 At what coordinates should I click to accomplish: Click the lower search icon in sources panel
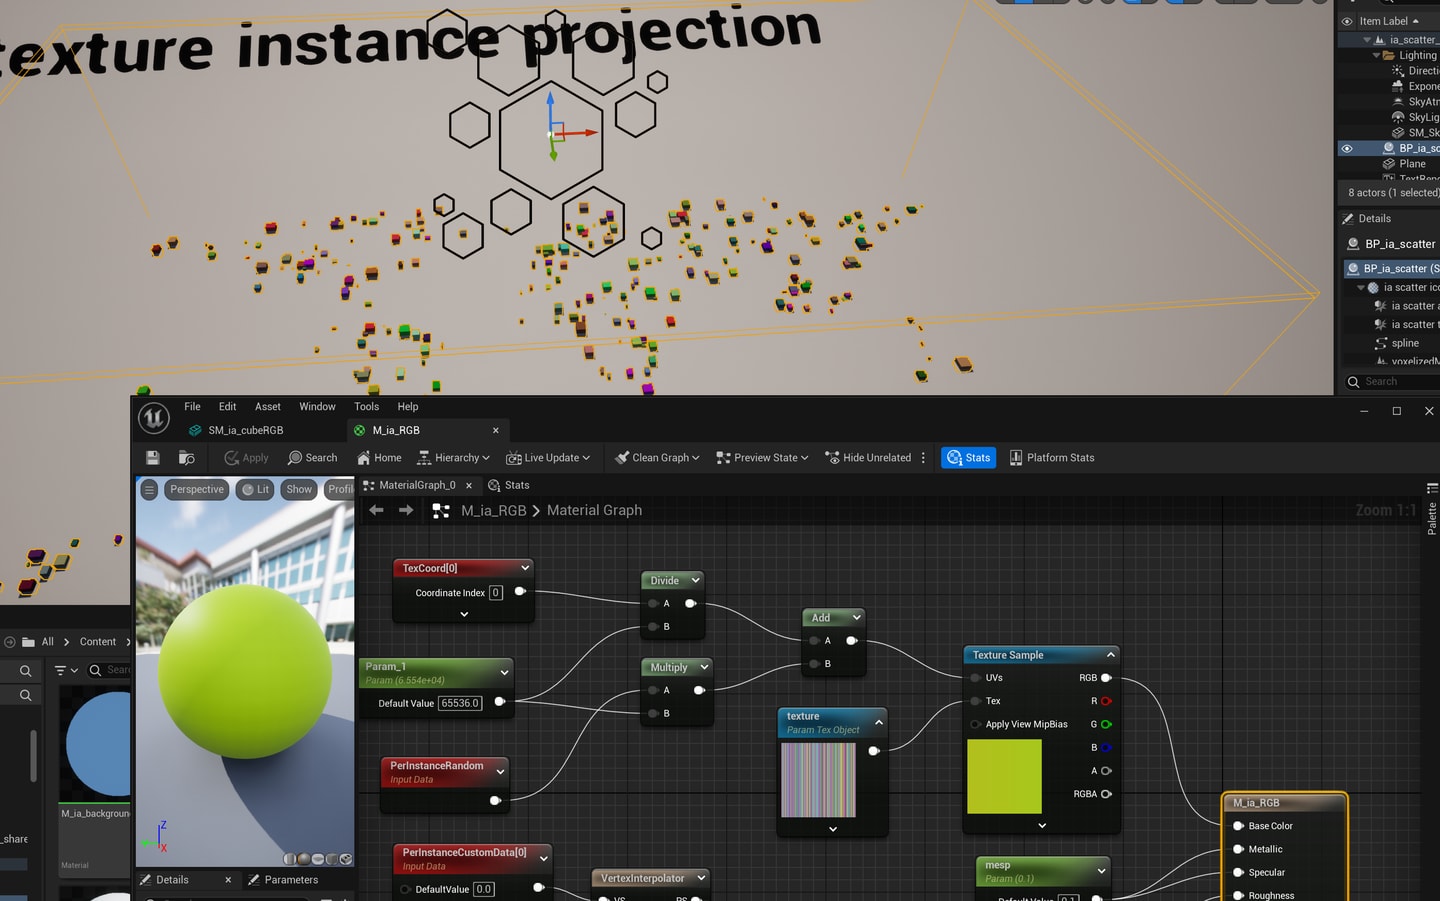coord(26,695)
